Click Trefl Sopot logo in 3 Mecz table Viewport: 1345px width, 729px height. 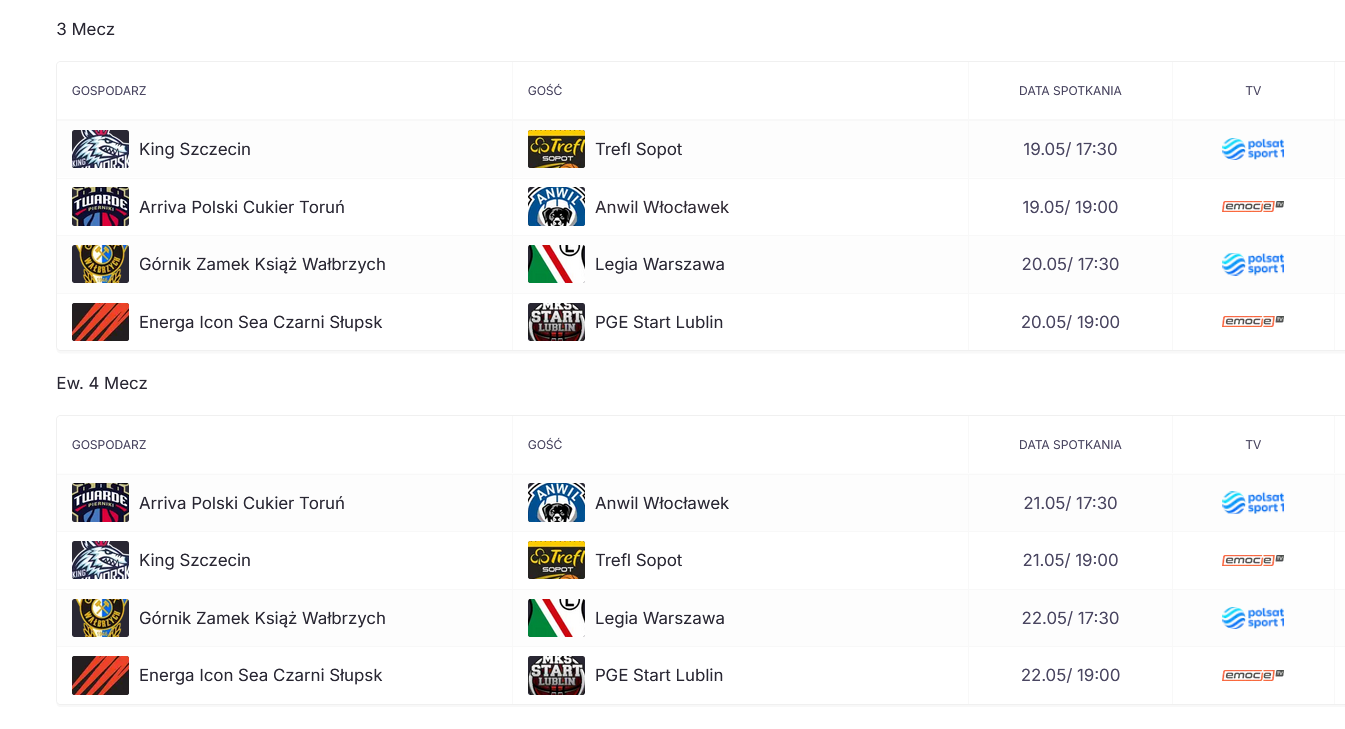[556, 149]
